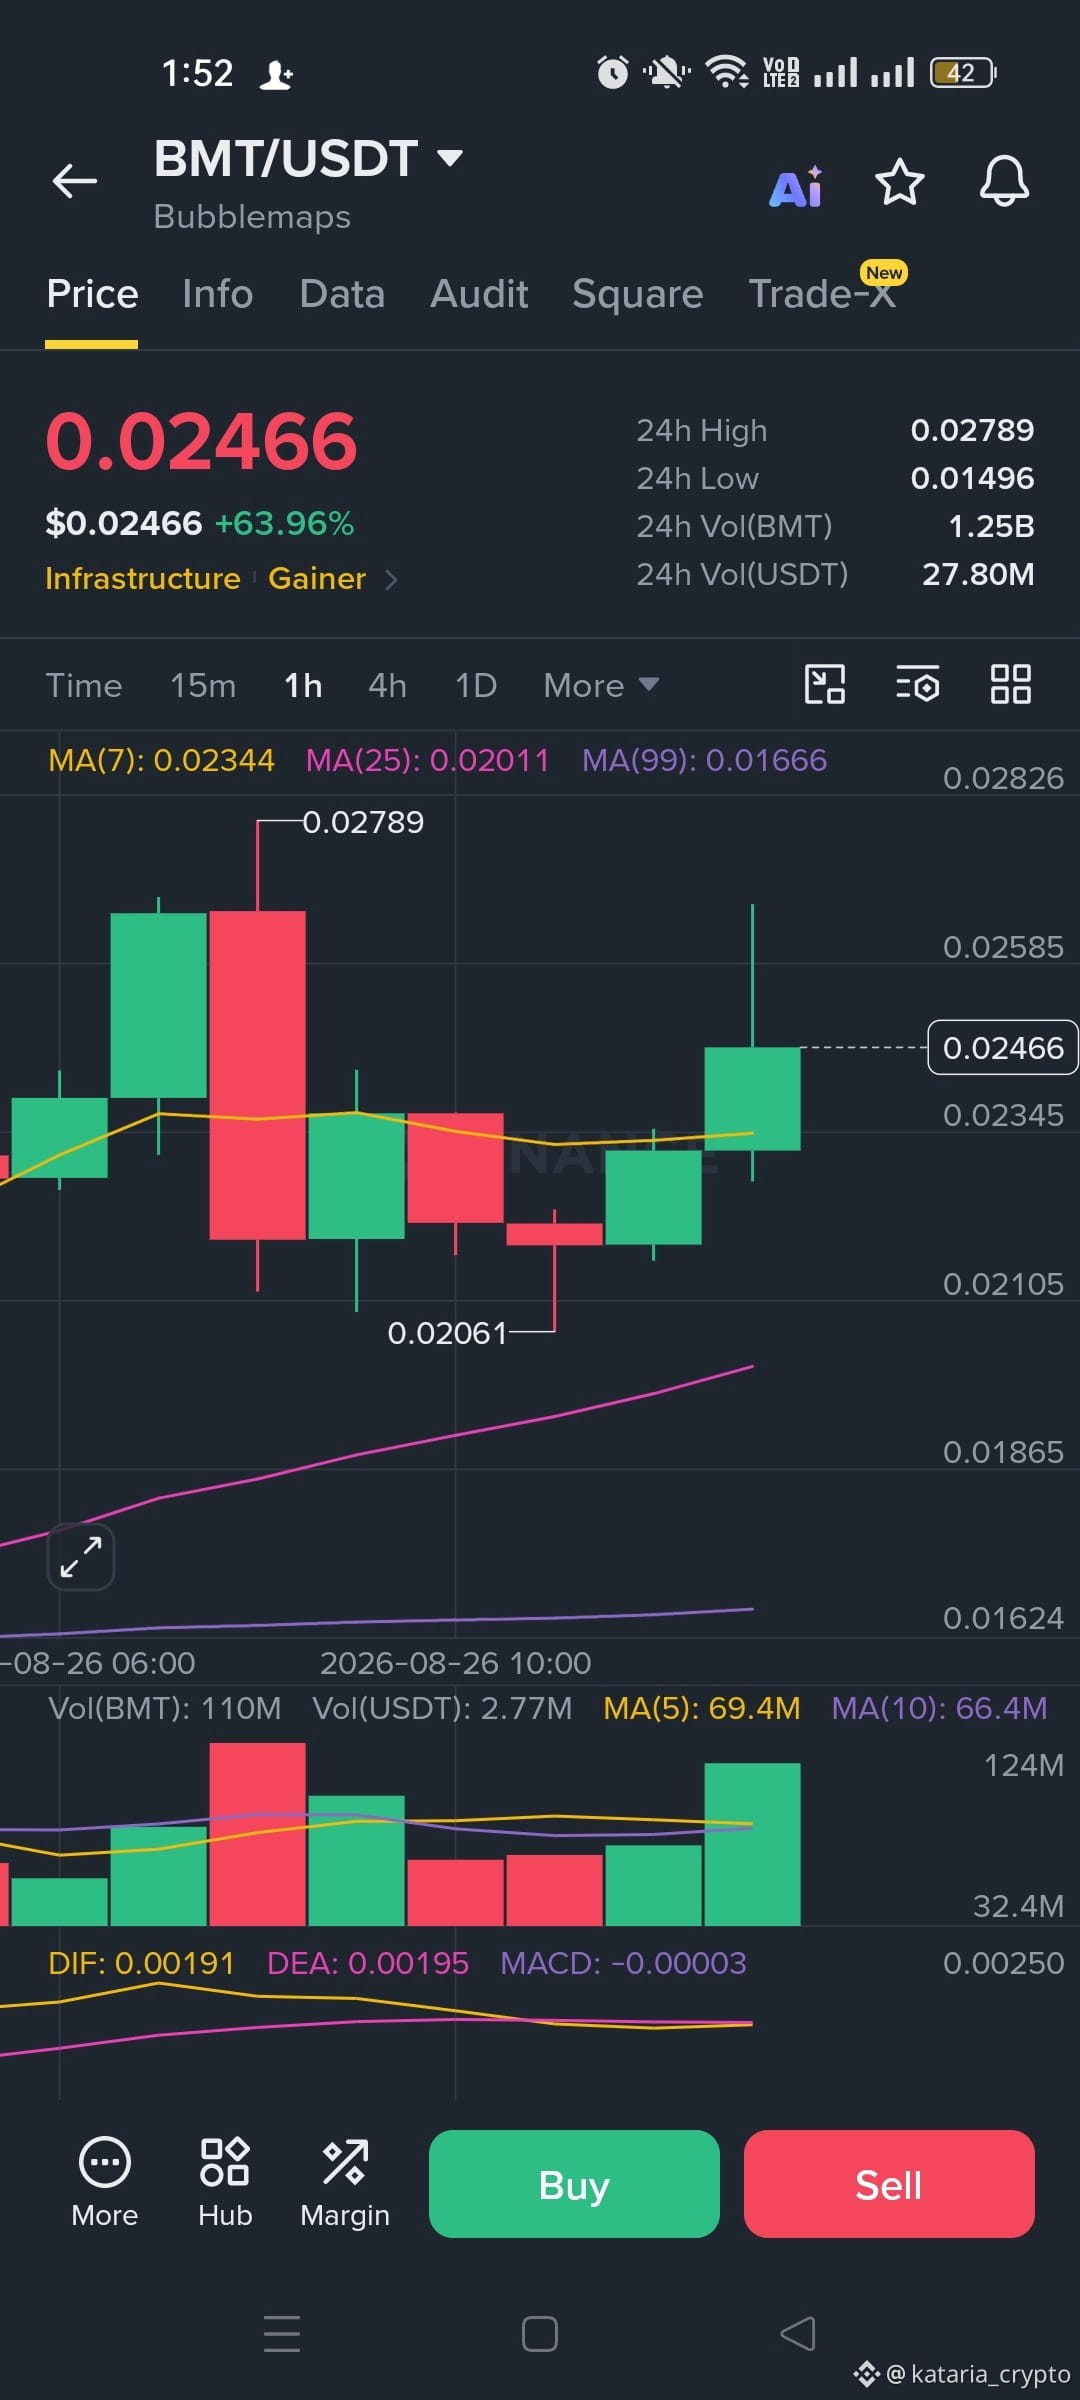Open chart indicator settings icon

917,685
